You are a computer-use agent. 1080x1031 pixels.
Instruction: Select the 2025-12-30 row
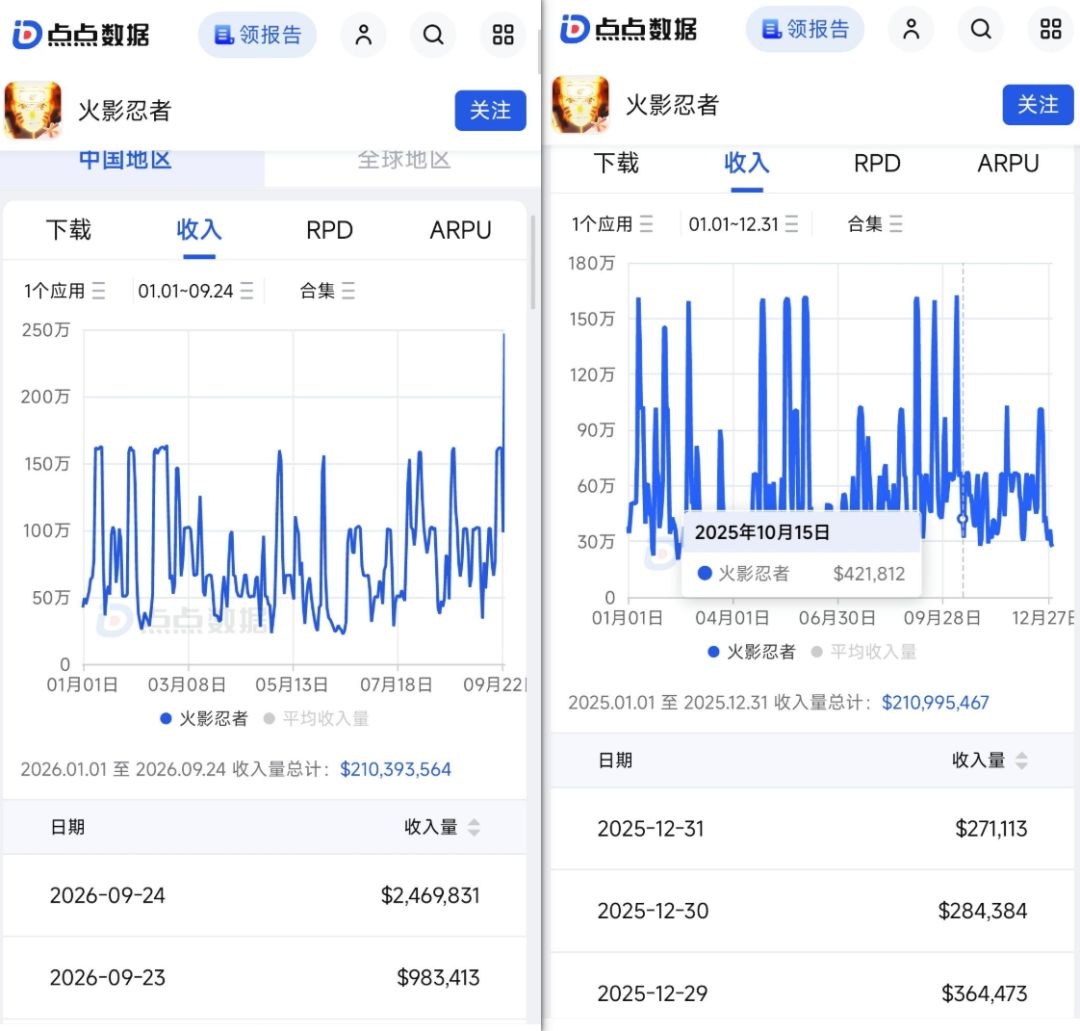coord(813,910)
